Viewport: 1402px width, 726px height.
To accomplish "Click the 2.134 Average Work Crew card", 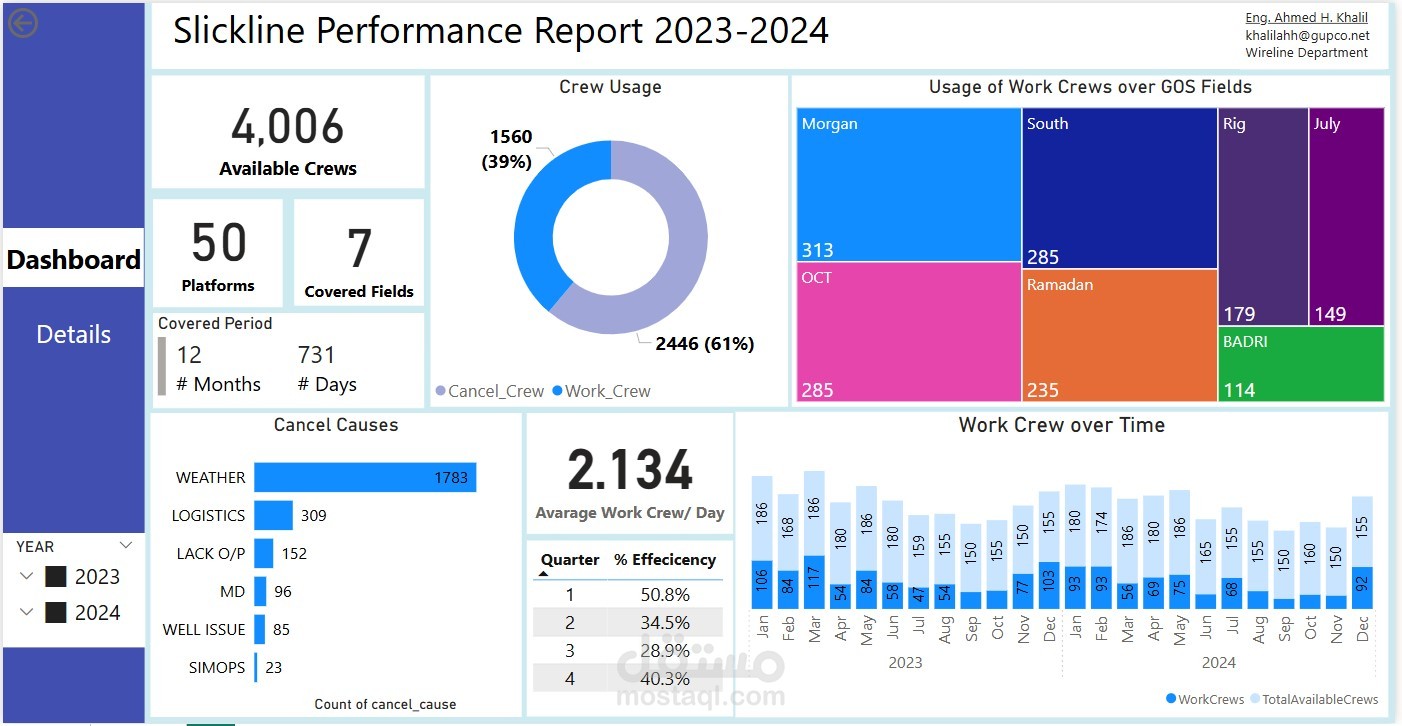I will (x=630, y=475).
